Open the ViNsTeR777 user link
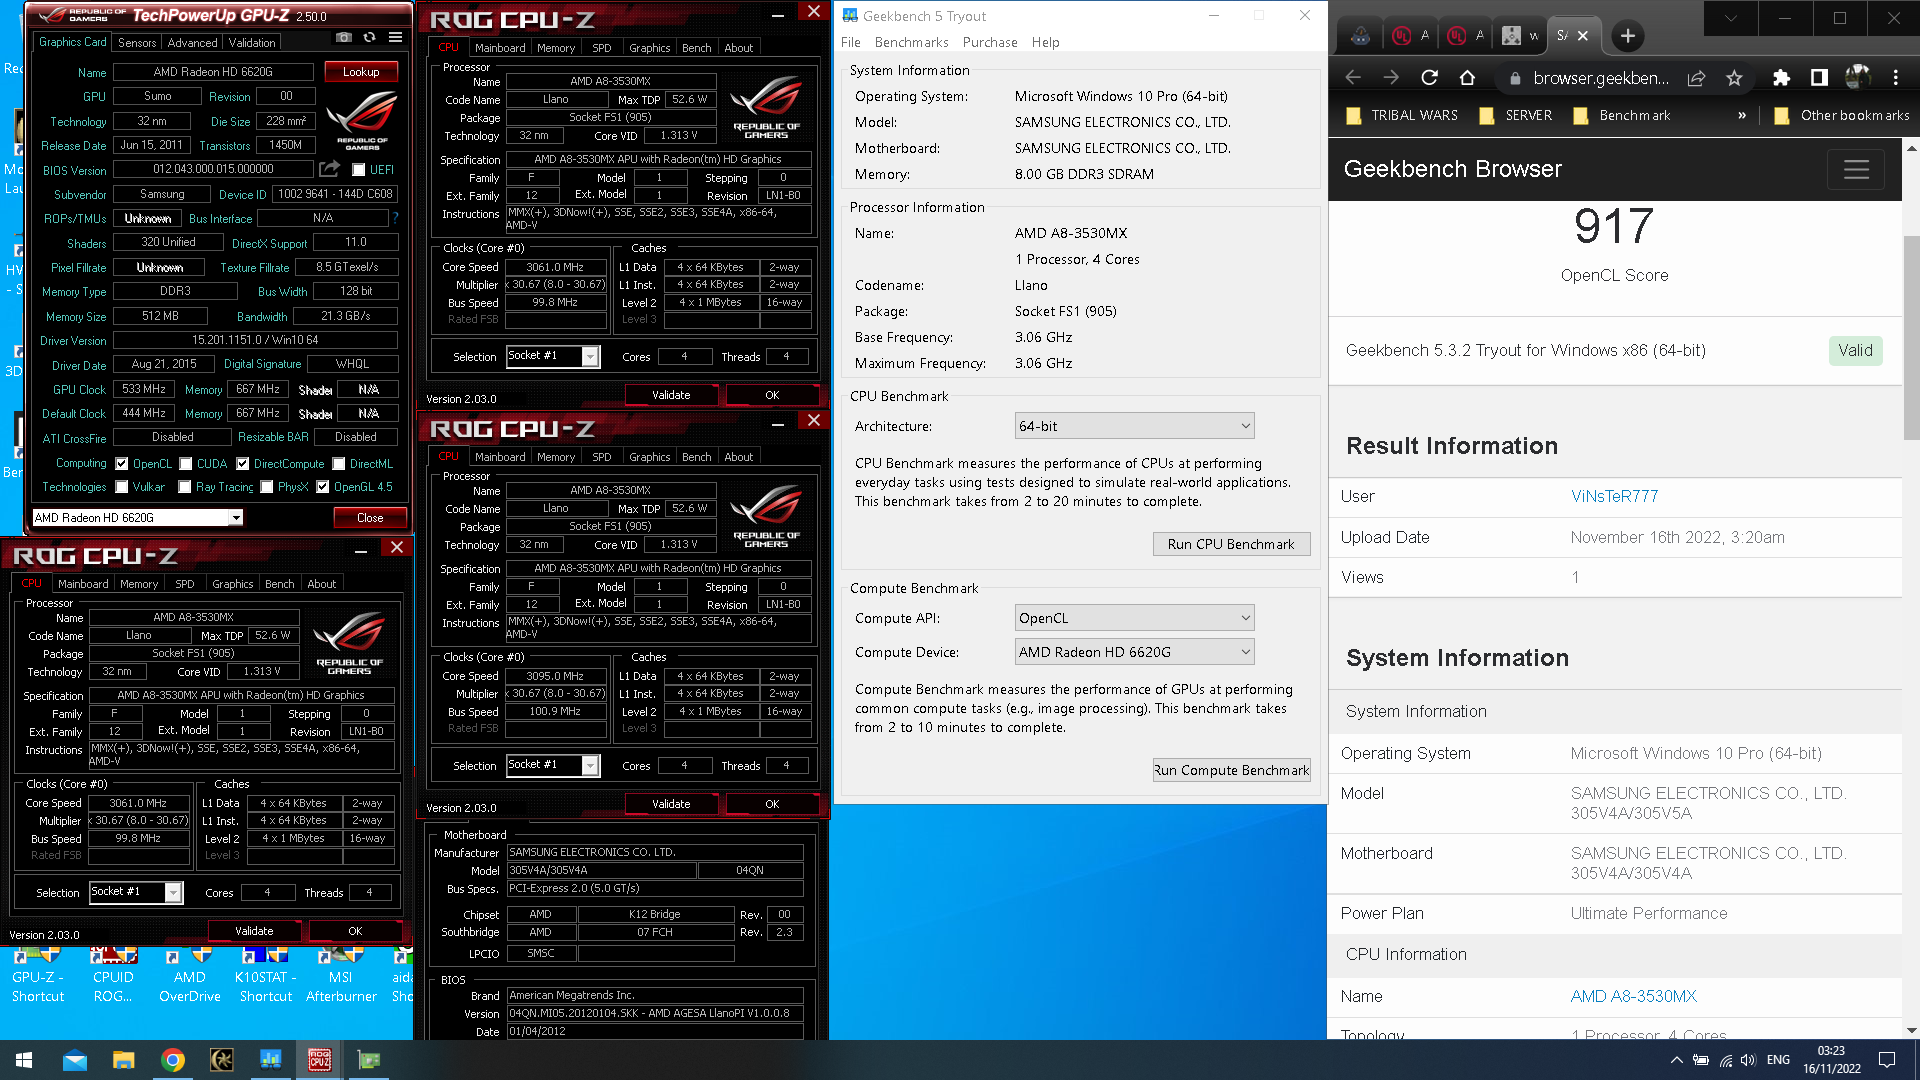The height and width of the screenshot is (1080, 1920). pos(1614,496)
